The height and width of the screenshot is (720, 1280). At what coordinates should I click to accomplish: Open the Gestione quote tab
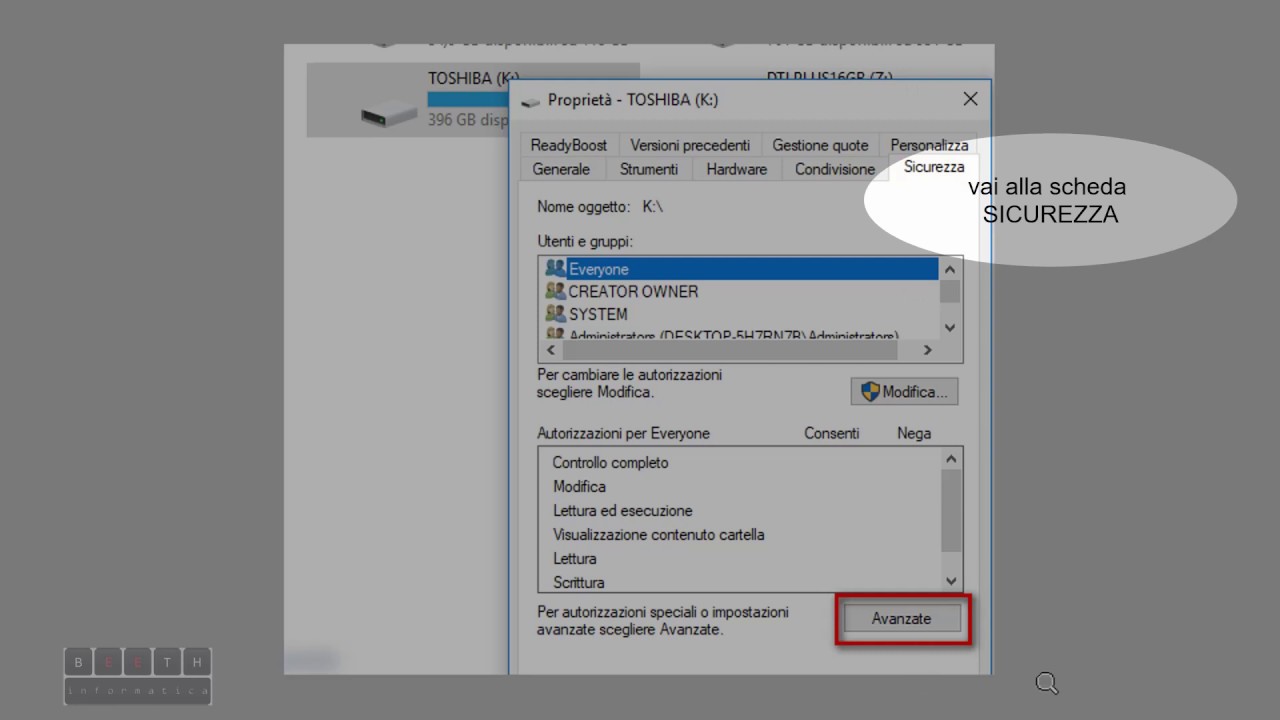tap(820, 145)
